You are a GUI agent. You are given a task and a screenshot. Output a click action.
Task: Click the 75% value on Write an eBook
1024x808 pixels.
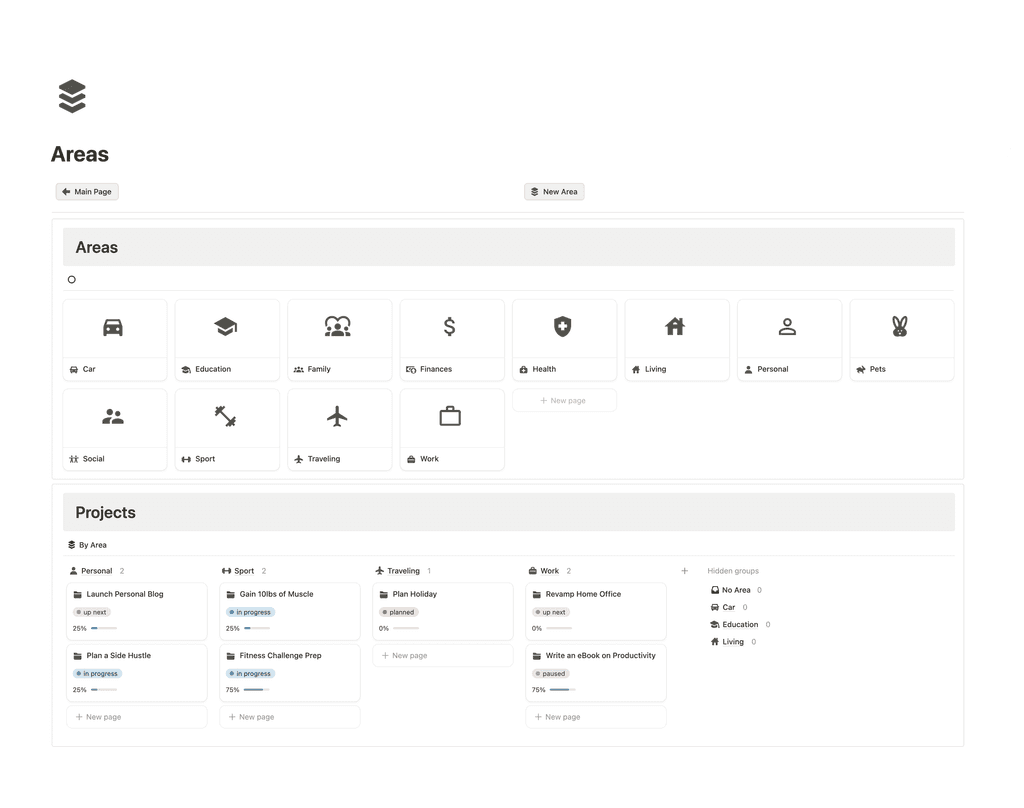[x=538, y=690]
